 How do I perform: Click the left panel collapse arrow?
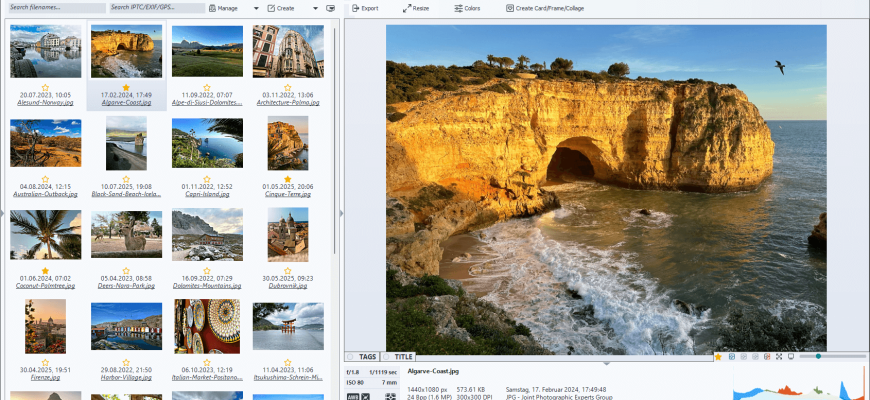click(2, 213)
